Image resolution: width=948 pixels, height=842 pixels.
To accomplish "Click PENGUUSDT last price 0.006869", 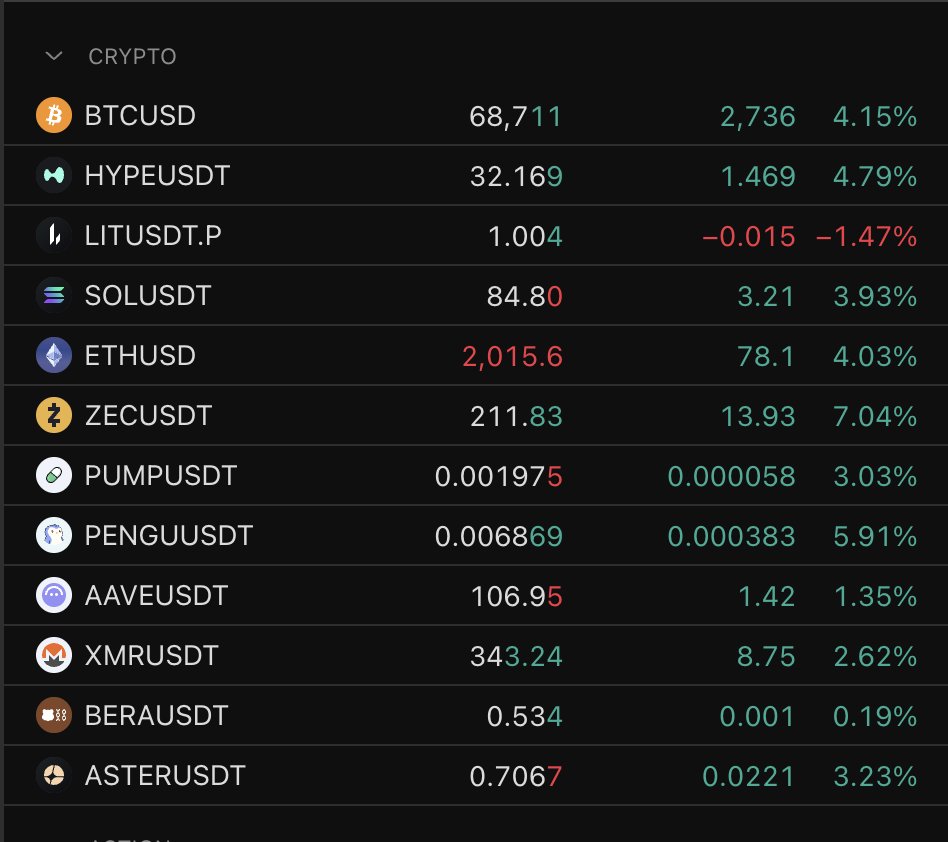I will [499, 536].
